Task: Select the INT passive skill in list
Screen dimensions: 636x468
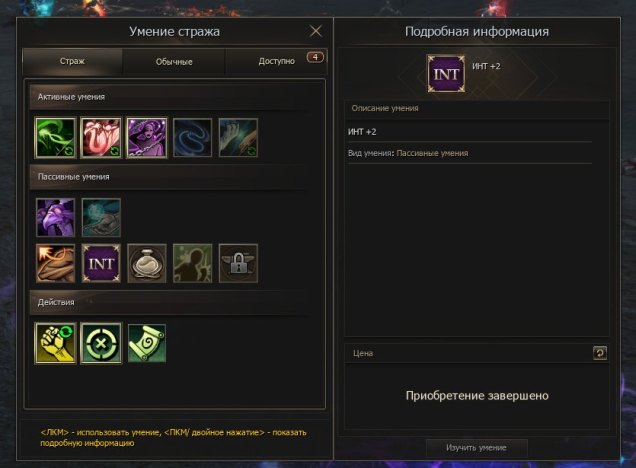Action: pyautogui.click(x=101, y=263)
